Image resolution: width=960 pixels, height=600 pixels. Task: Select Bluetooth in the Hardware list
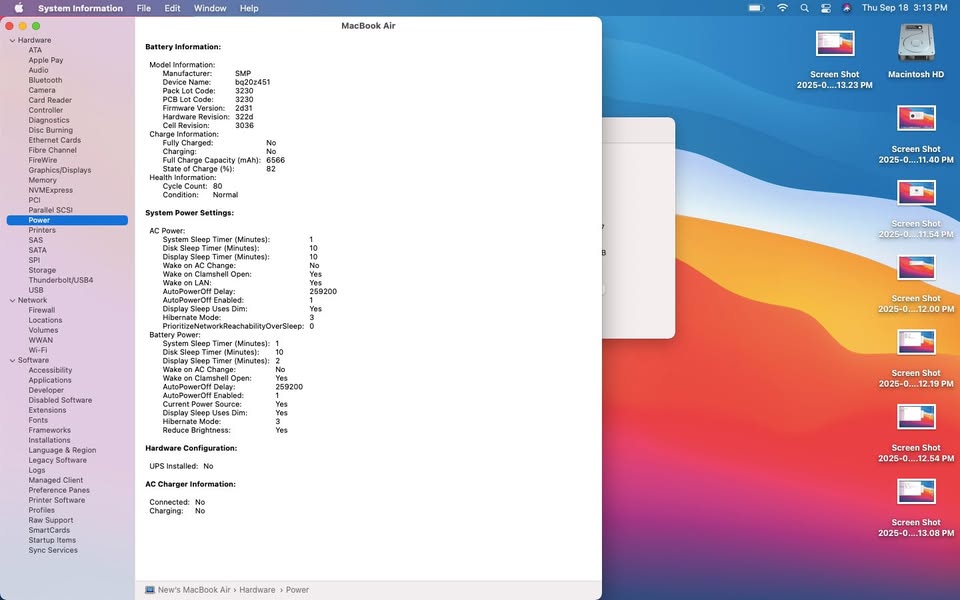pyautogui.click(x=45, y=80)
